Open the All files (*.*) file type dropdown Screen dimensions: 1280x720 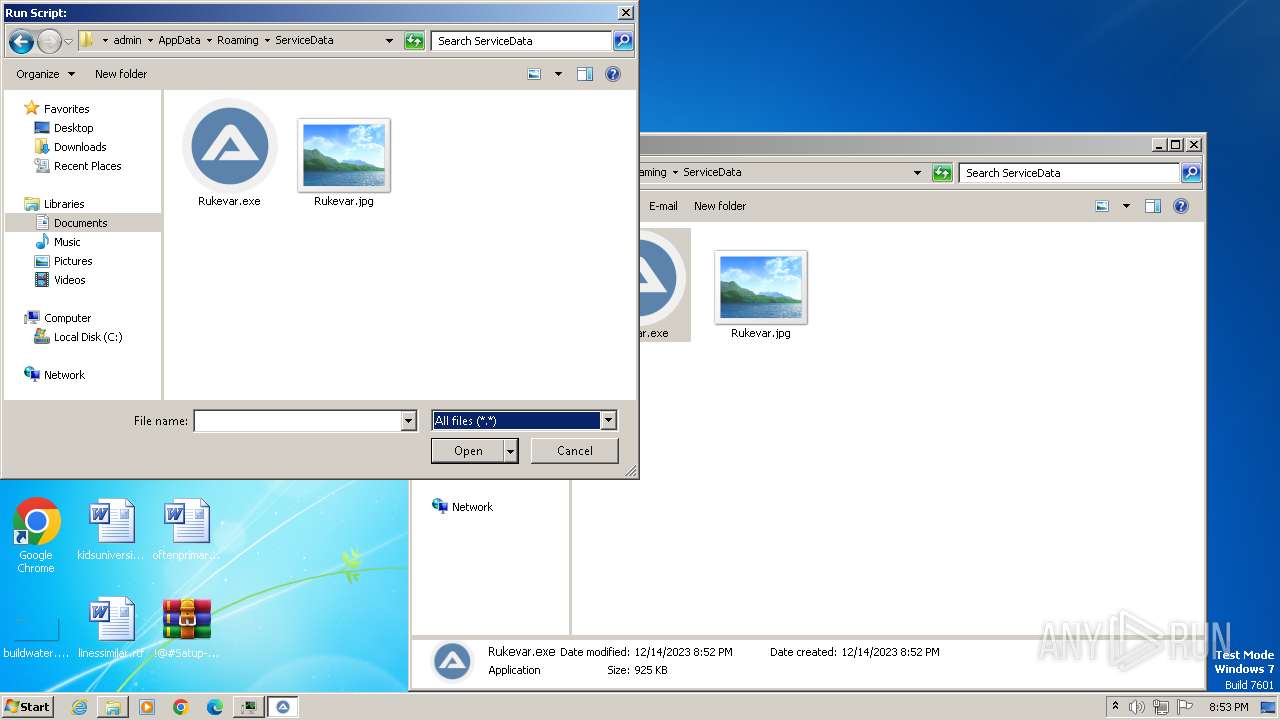[524, 421]
